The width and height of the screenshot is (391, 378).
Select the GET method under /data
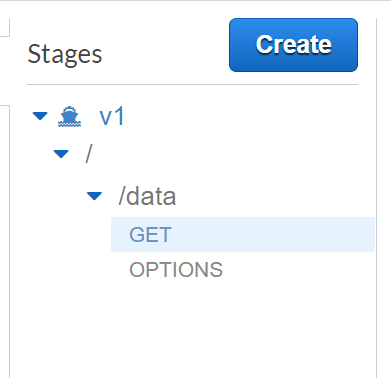click(150, 235)
